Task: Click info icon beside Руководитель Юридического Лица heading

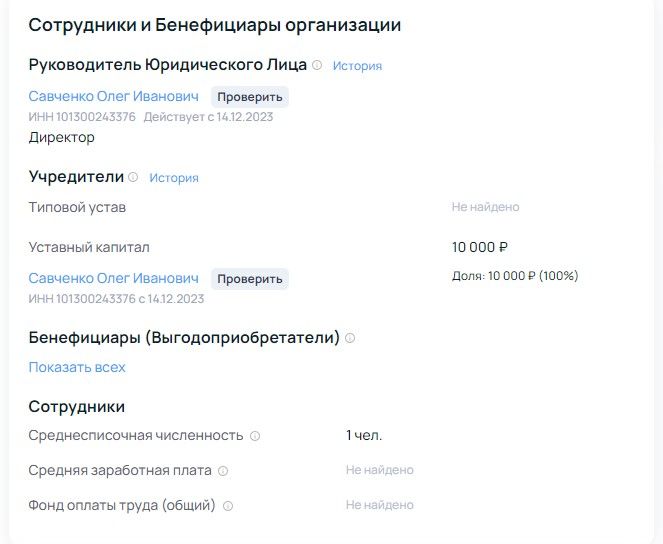Action: [x=317, y=65]
